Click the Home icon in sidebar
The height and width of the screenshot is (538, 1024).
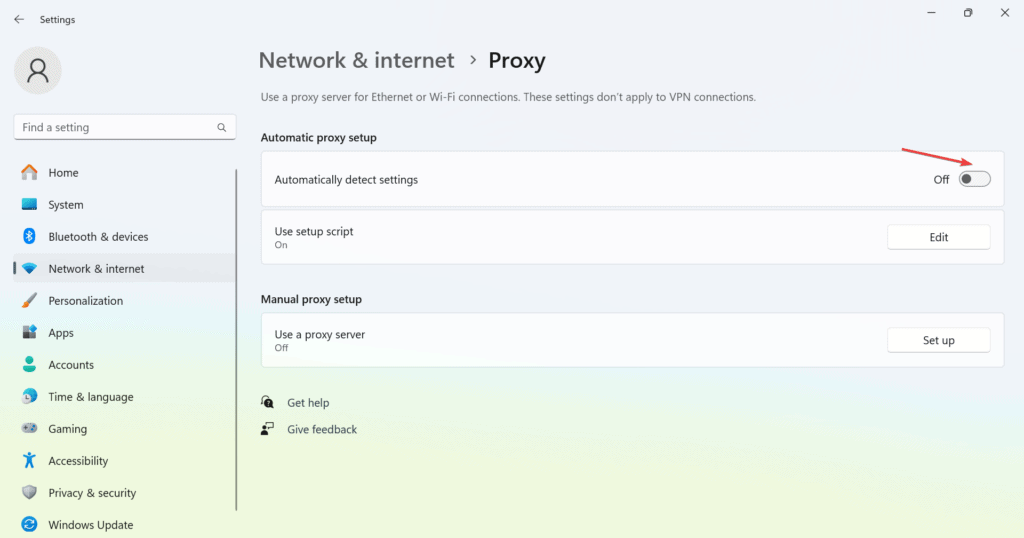29,172
